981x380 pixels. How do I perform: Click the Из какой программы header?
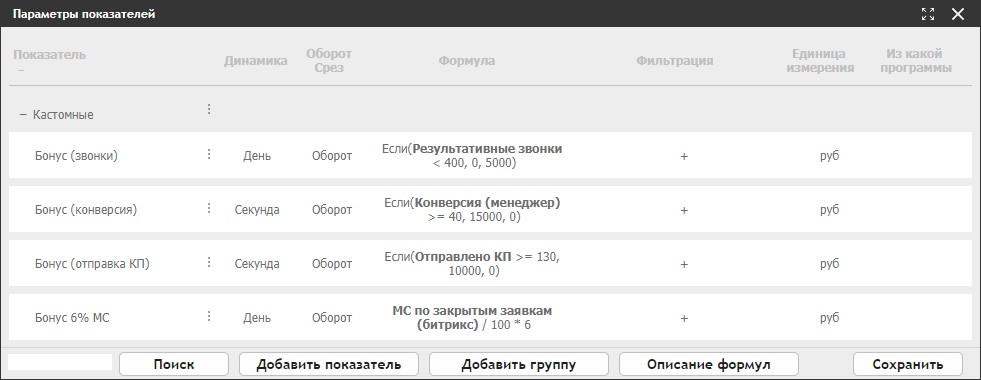[916, 61]
